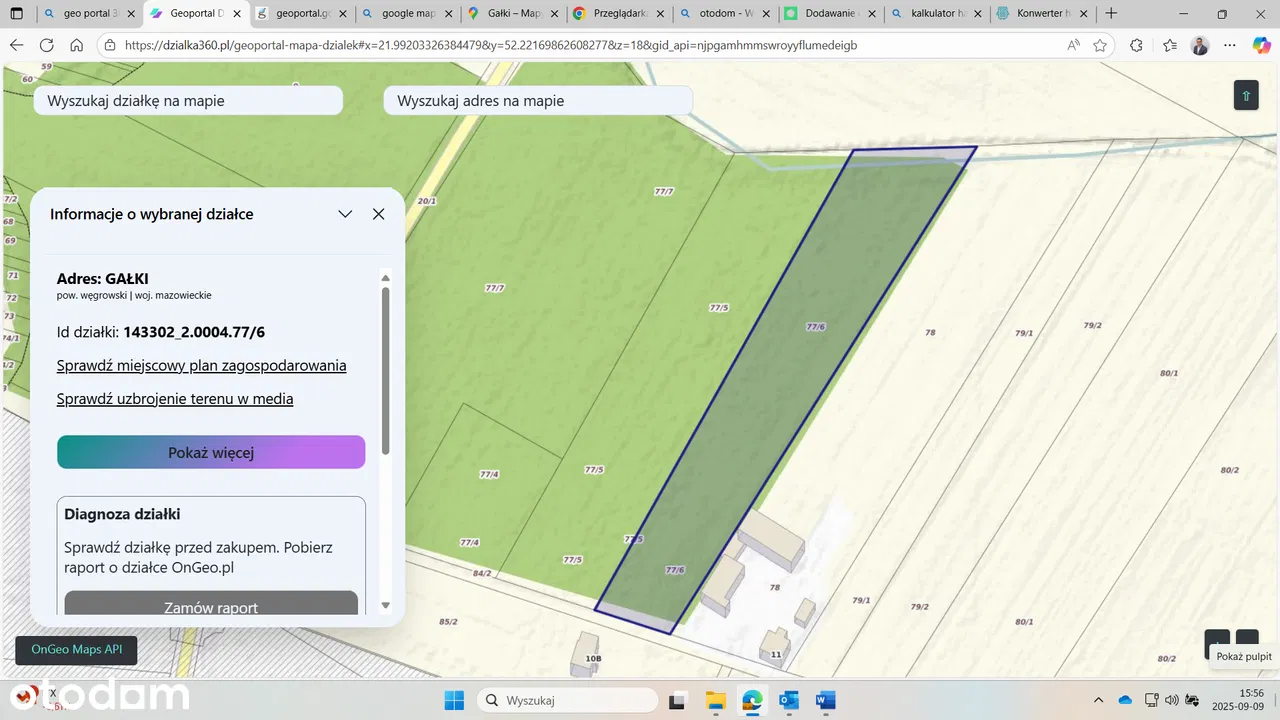1280x720 pixels.
Task: Refresh the page with the reload icon
Action: (46, 46)
